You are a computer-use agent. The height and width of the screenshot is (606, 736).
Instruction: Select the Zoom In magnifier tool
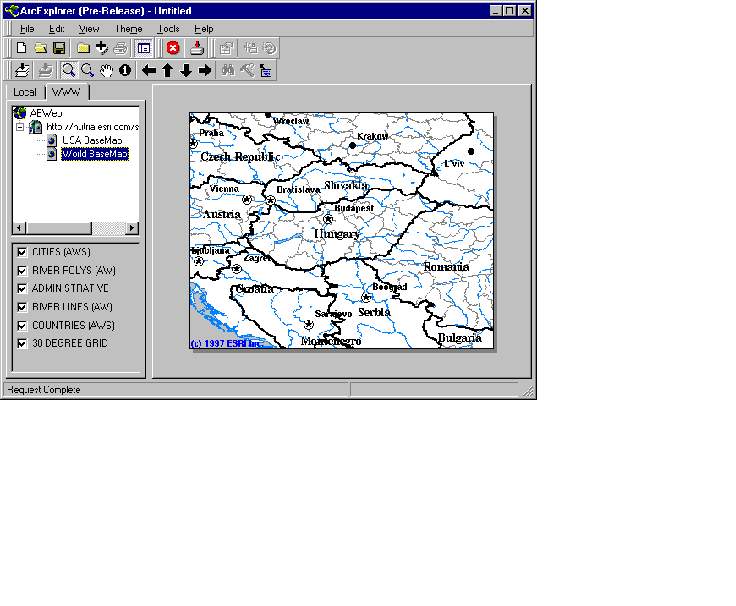68,70
